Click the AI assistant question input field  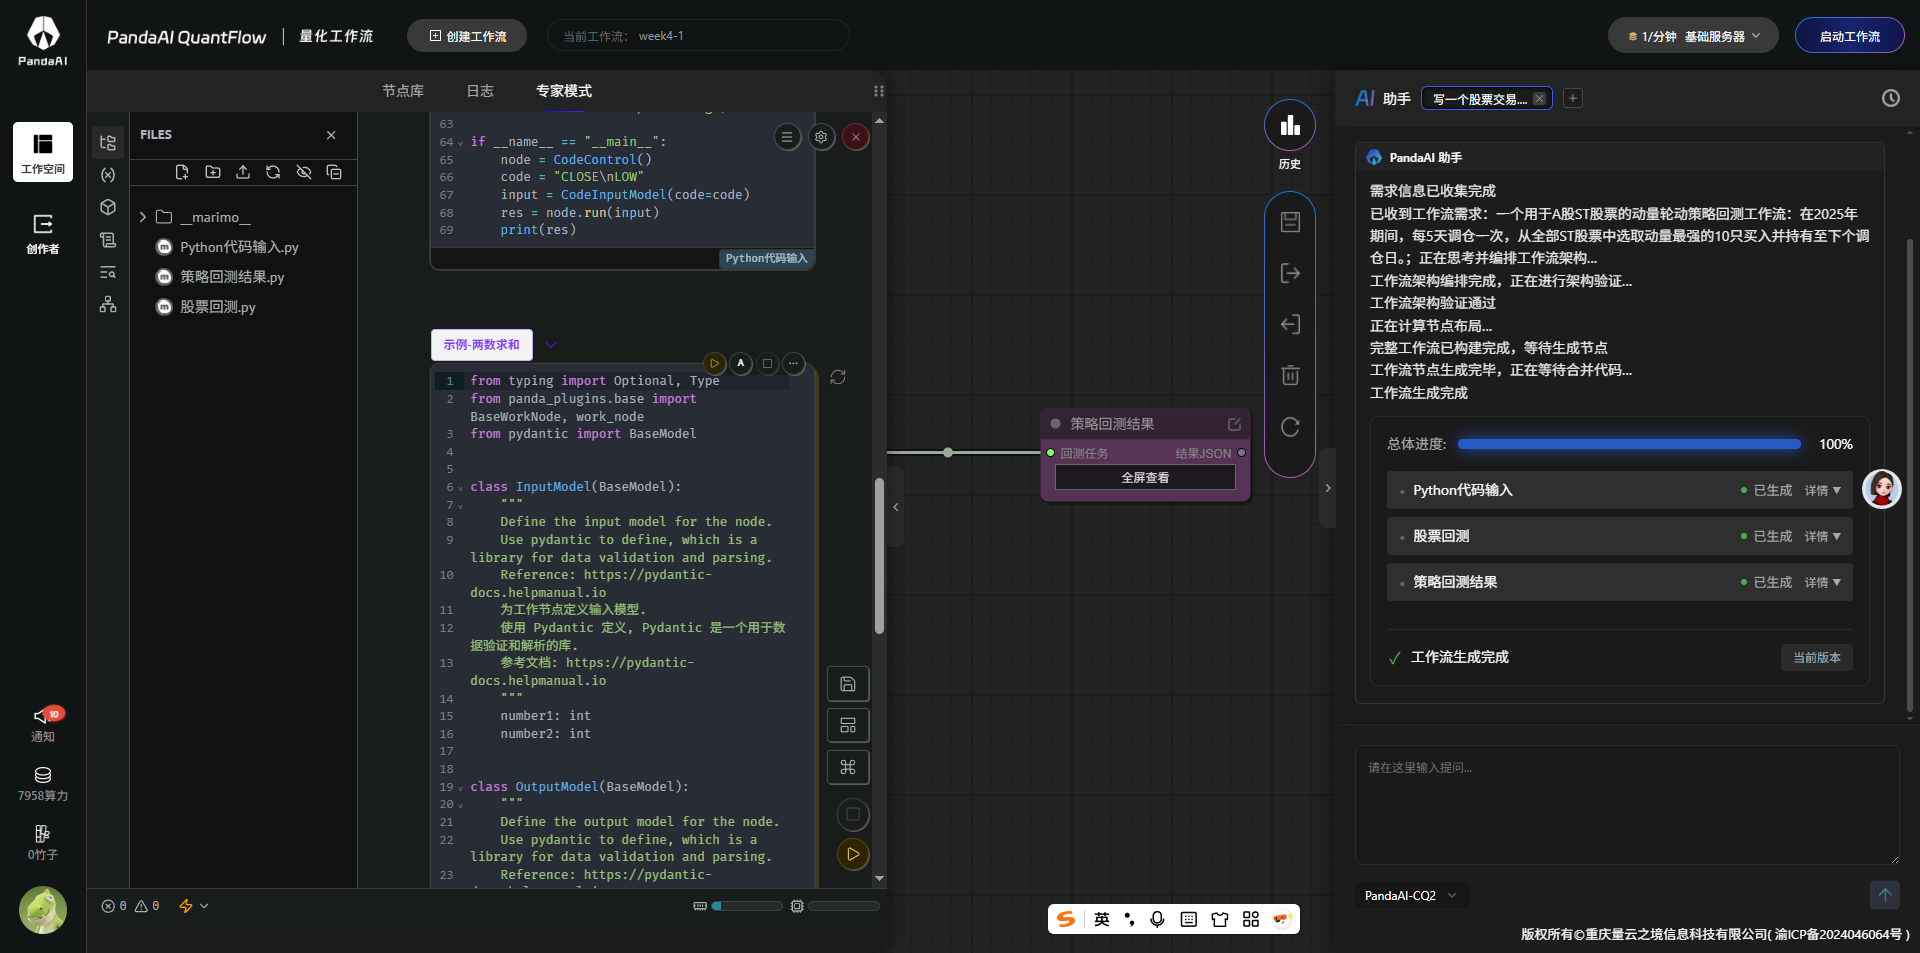pos(1626,804)
